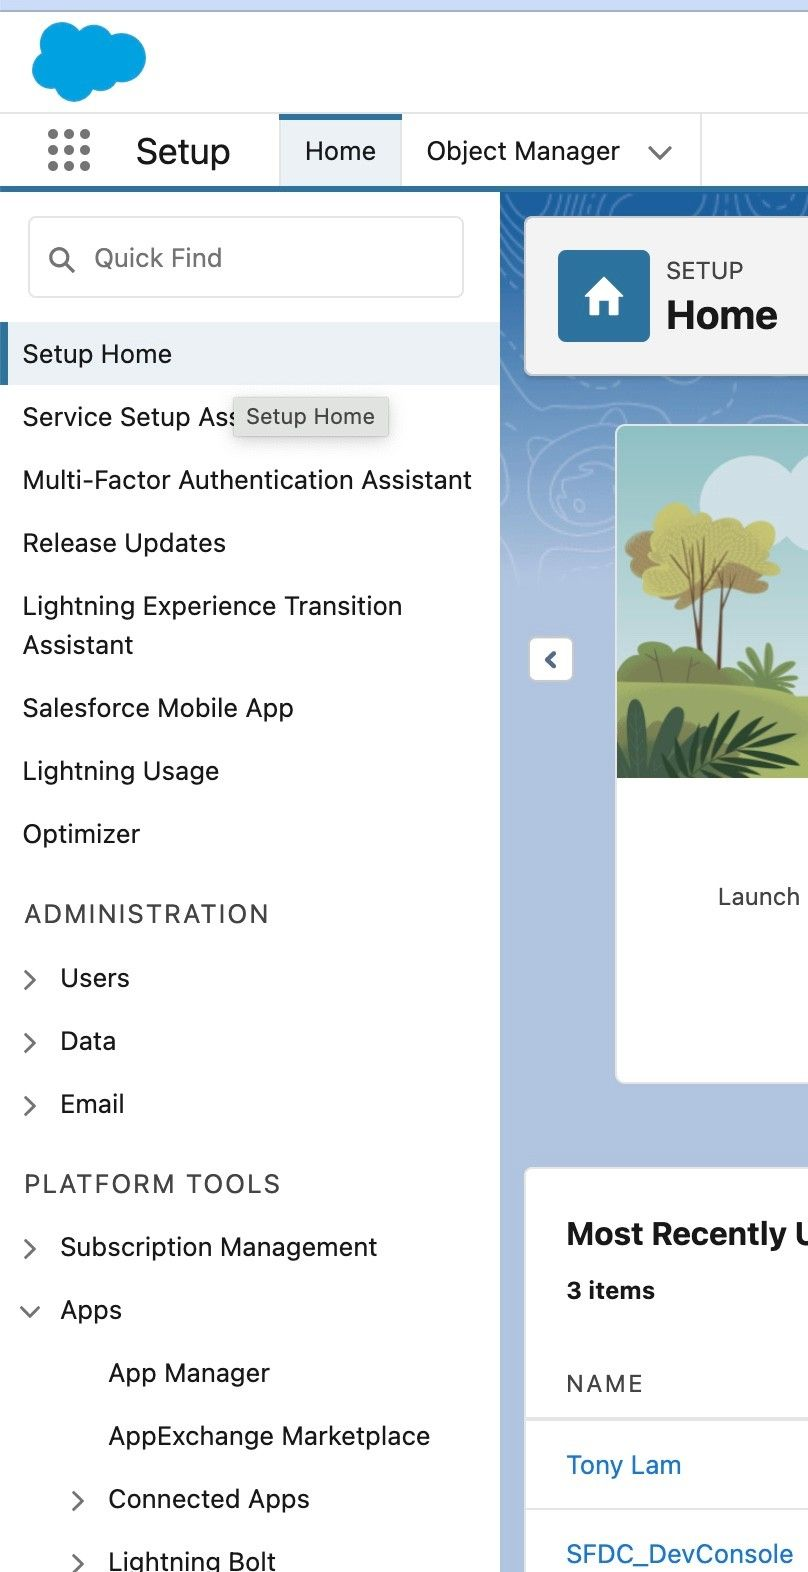Image resolution: width=808 pixels, height=1572 pixels.
Task: Collapse the Apps section
Action: pos(30,1311)
